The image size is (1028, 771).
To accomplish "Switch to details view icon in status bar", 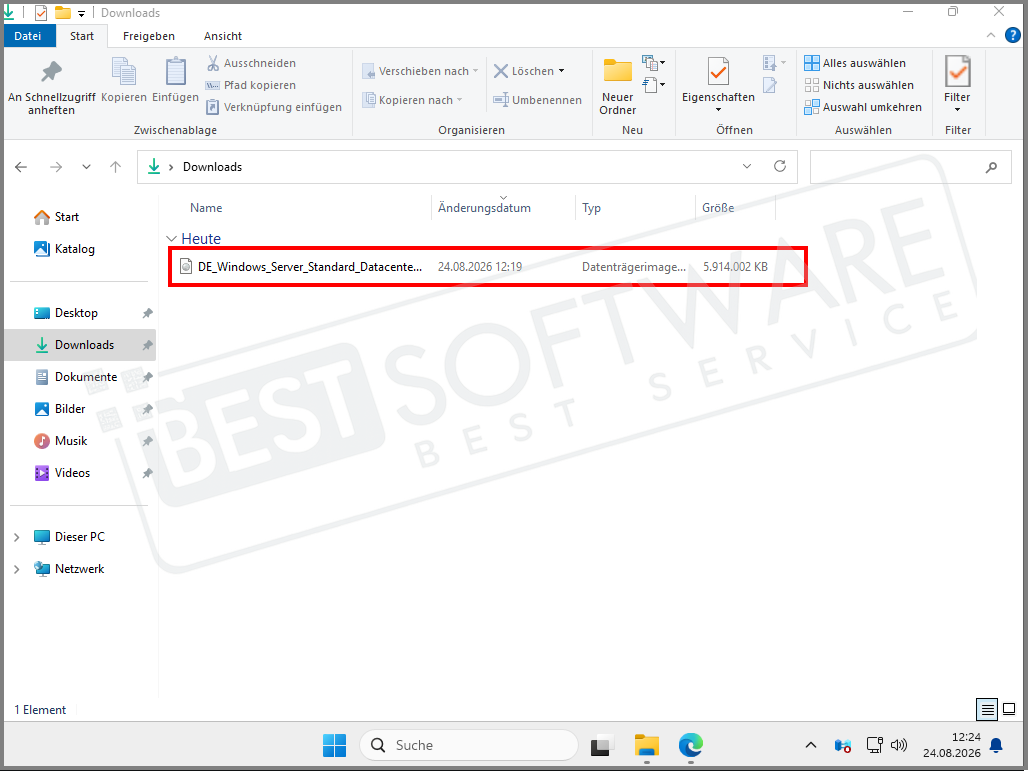I will click(987, 709).
